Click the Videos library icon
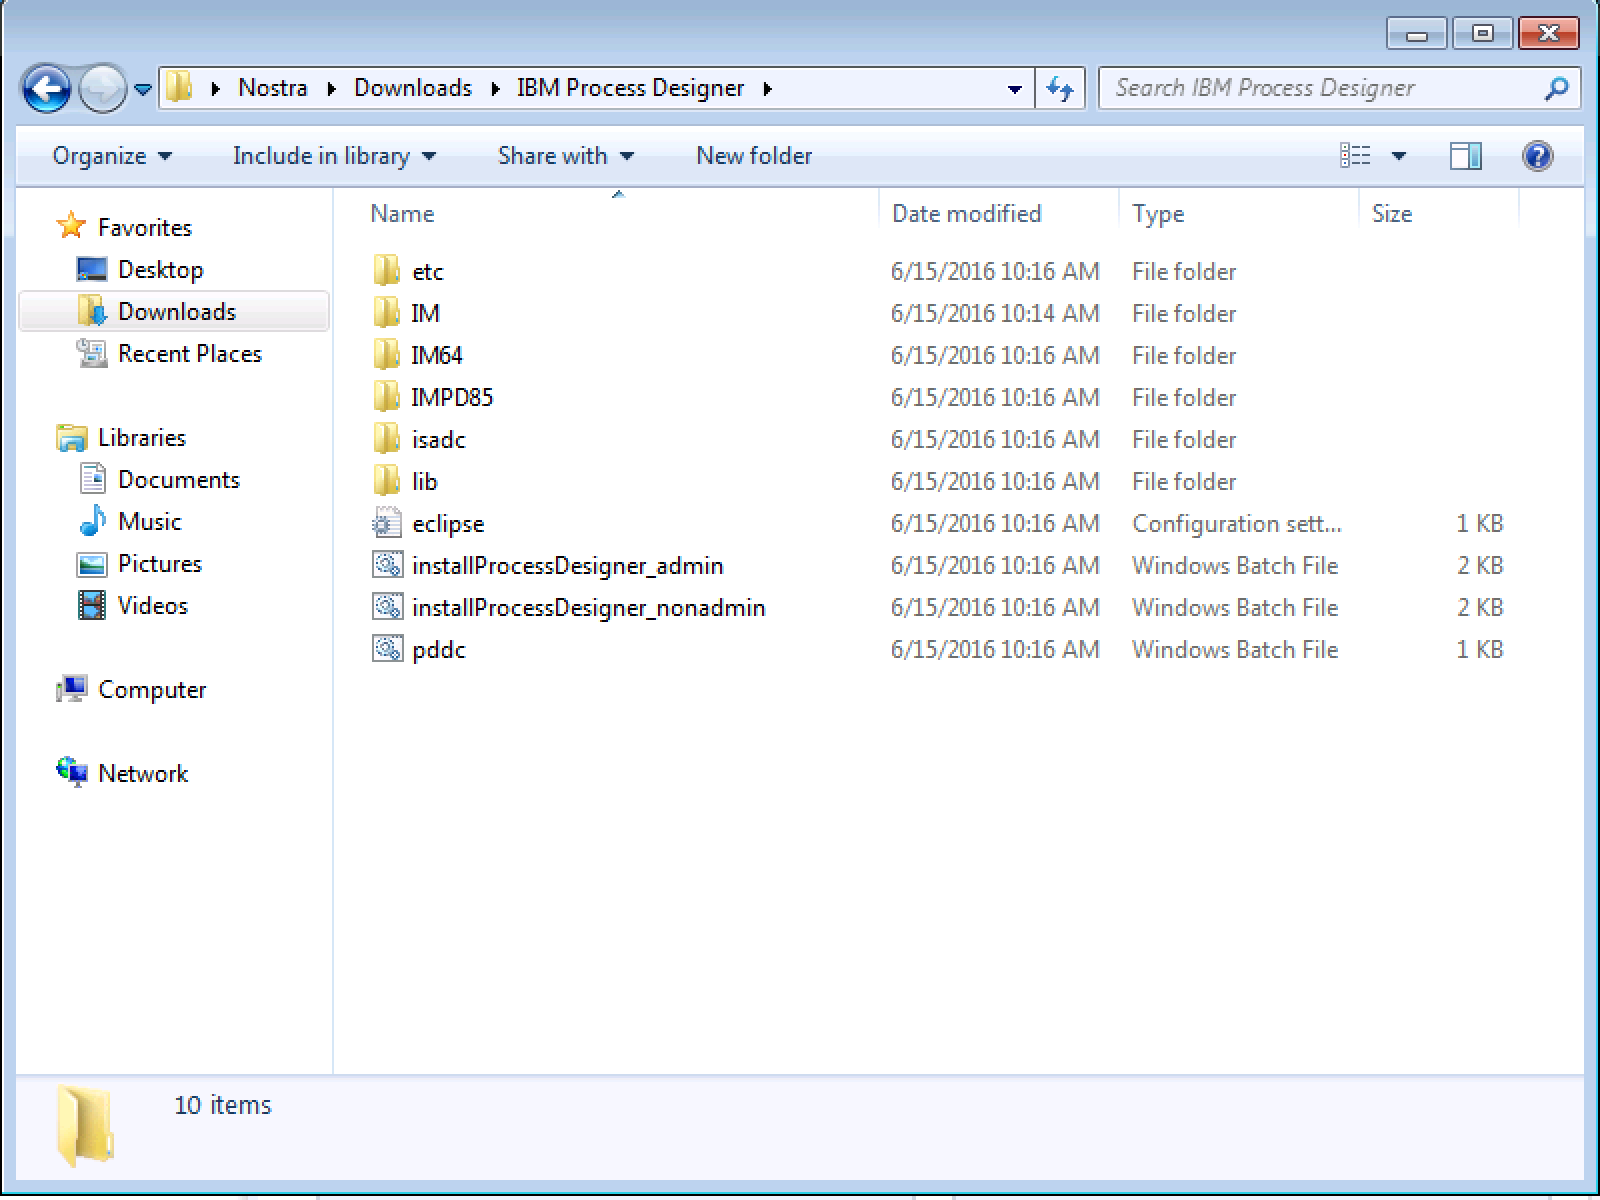The height and width of the screenshot is (1200, 1600). (x=92, y=605)
